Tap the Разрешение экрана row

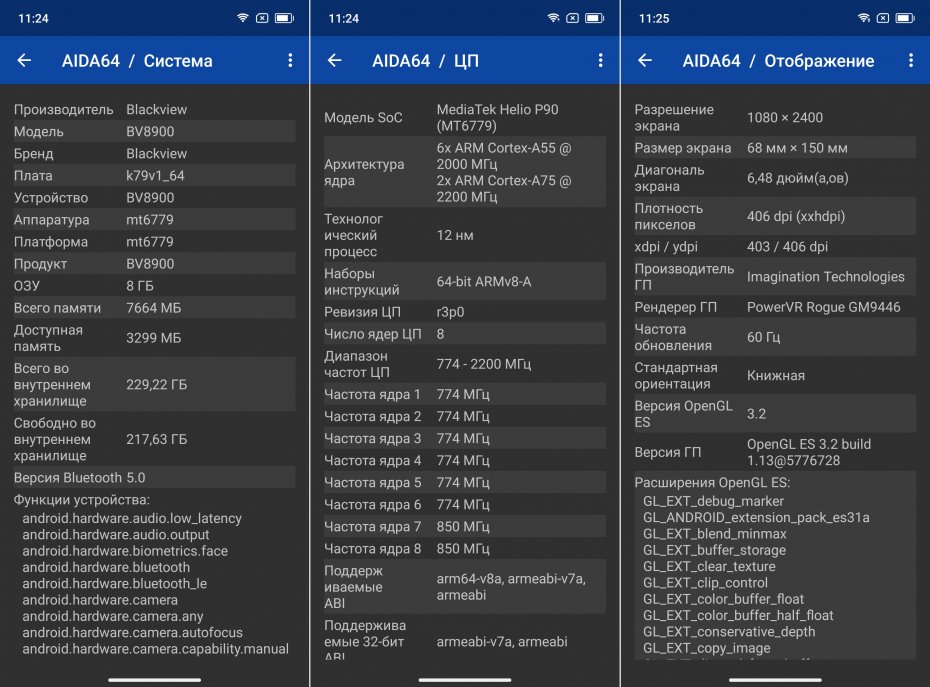click(774, 117)
